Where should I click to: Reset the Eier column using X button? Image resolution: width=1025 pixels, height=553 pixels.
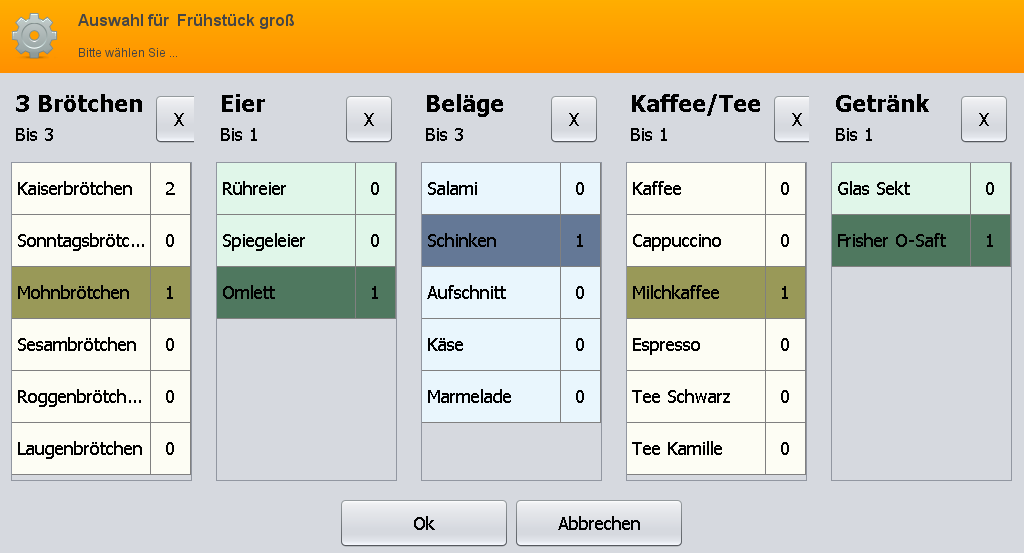369,119
